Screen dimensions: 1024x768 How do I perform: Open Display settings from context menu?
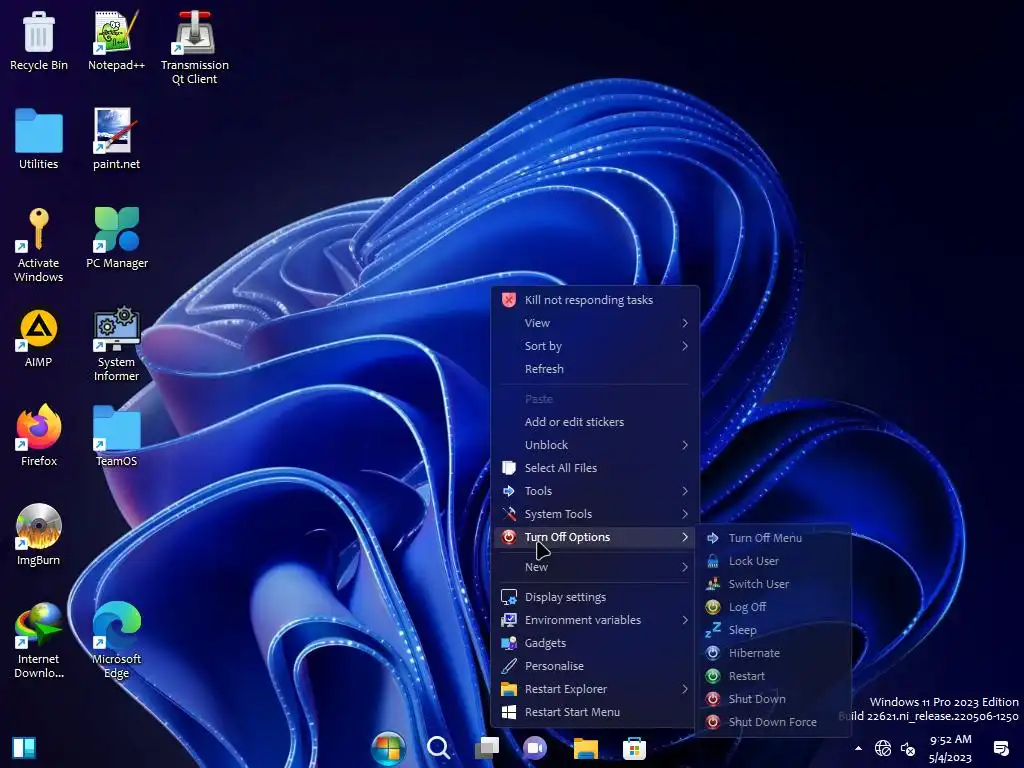pos(595,597)
